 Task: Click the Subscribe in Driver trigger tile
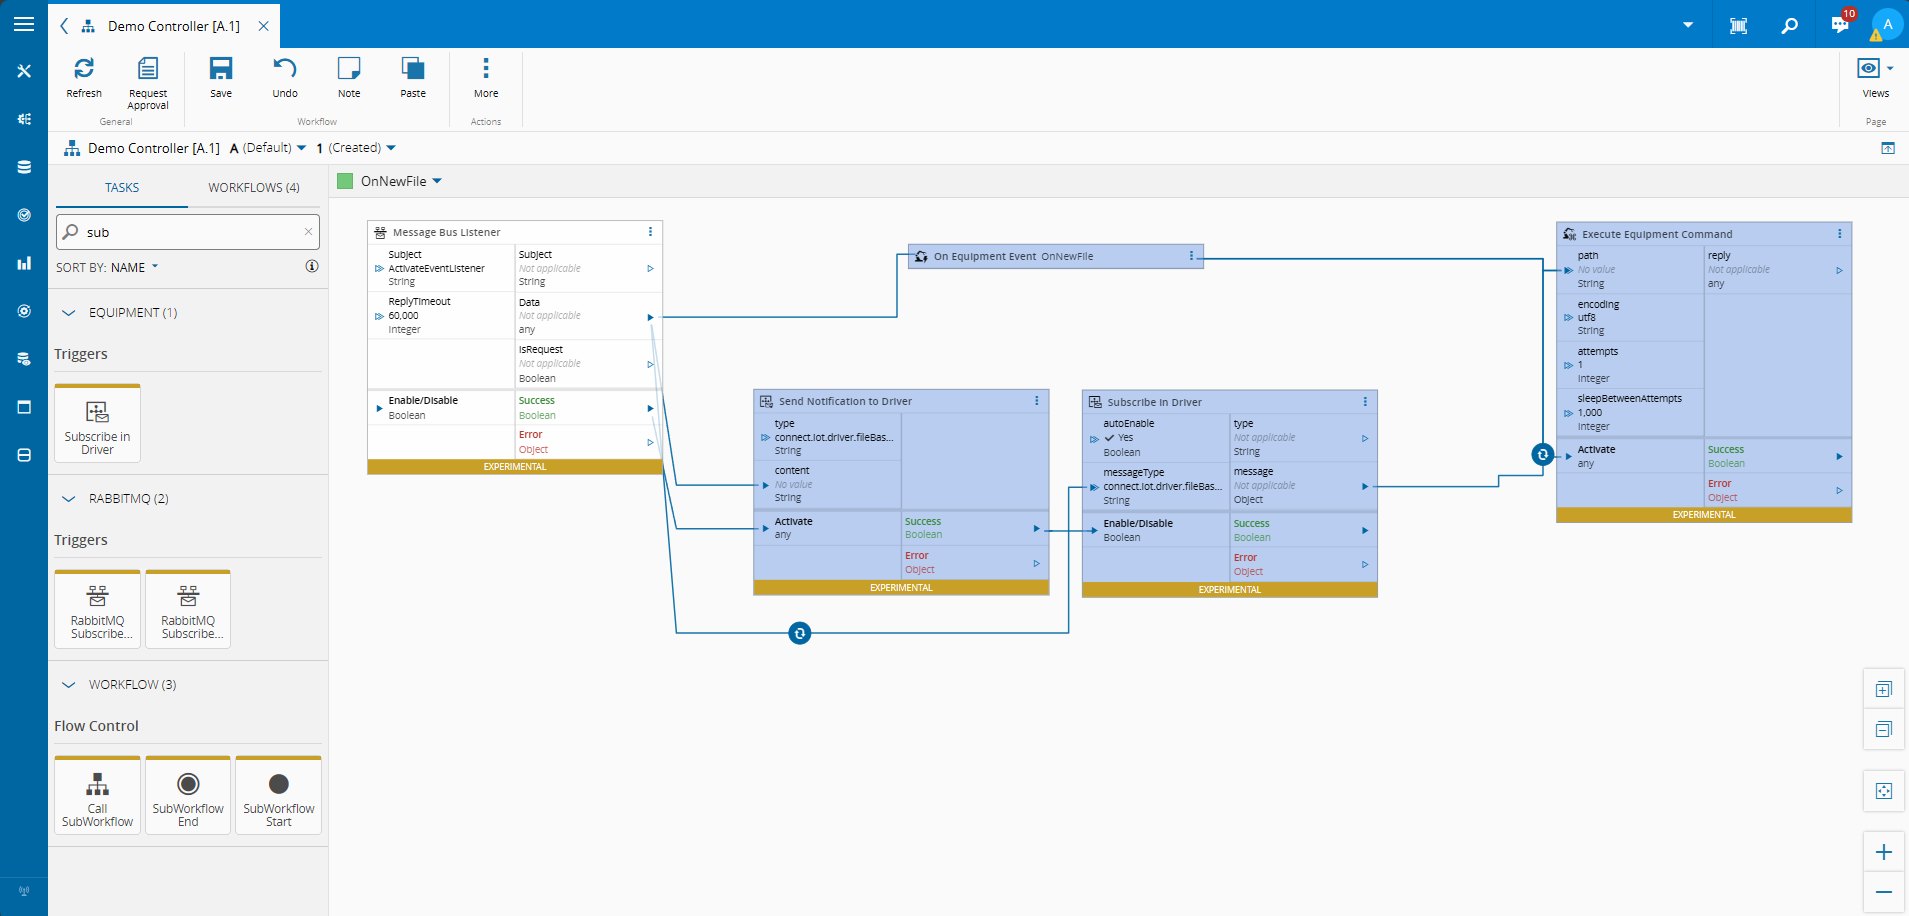coord(97,424)
